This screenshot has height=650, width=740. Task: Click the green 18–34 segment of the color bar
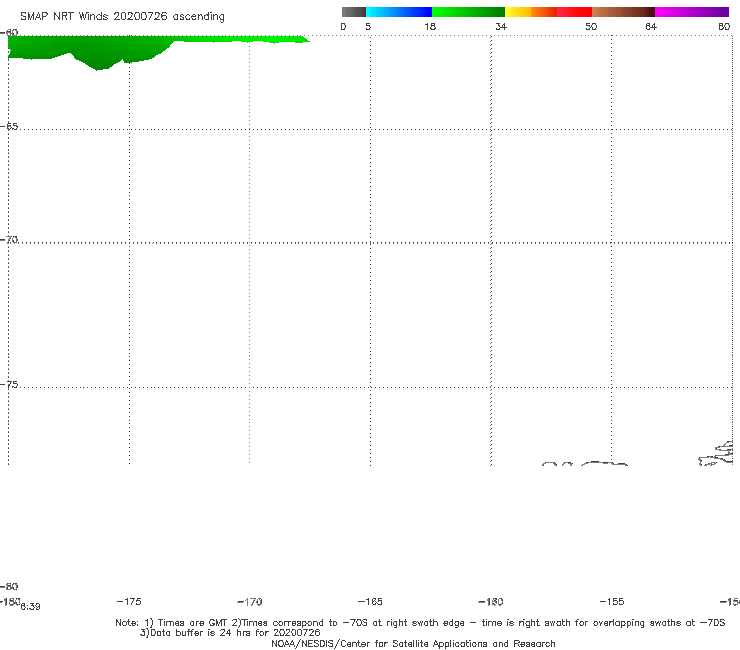coord(468,12)
